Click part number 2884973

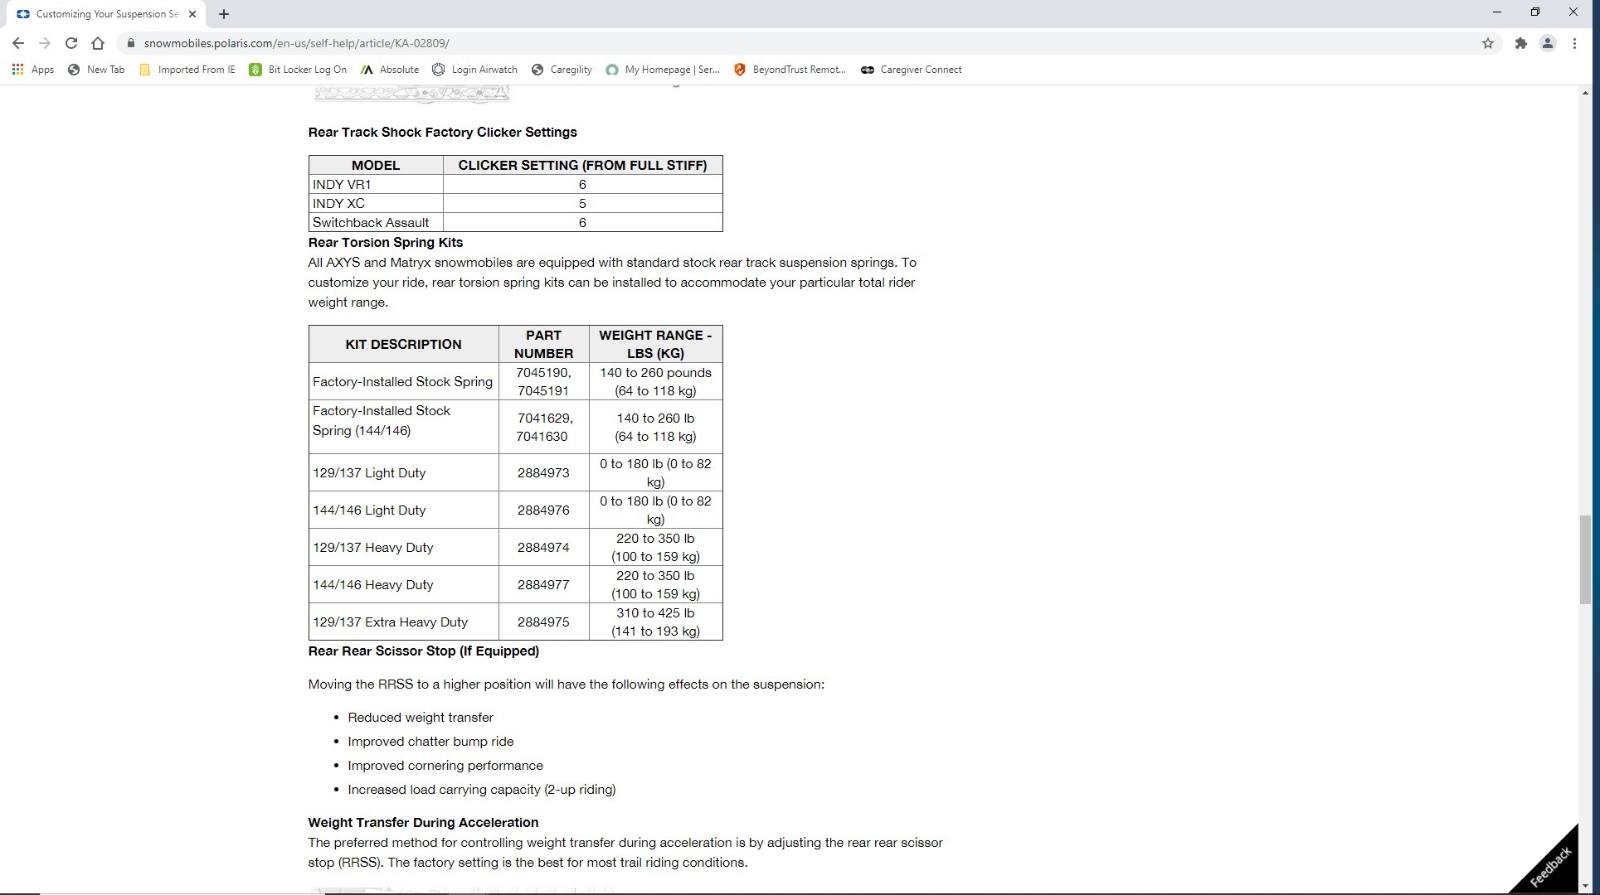click(x=544, y=473)
